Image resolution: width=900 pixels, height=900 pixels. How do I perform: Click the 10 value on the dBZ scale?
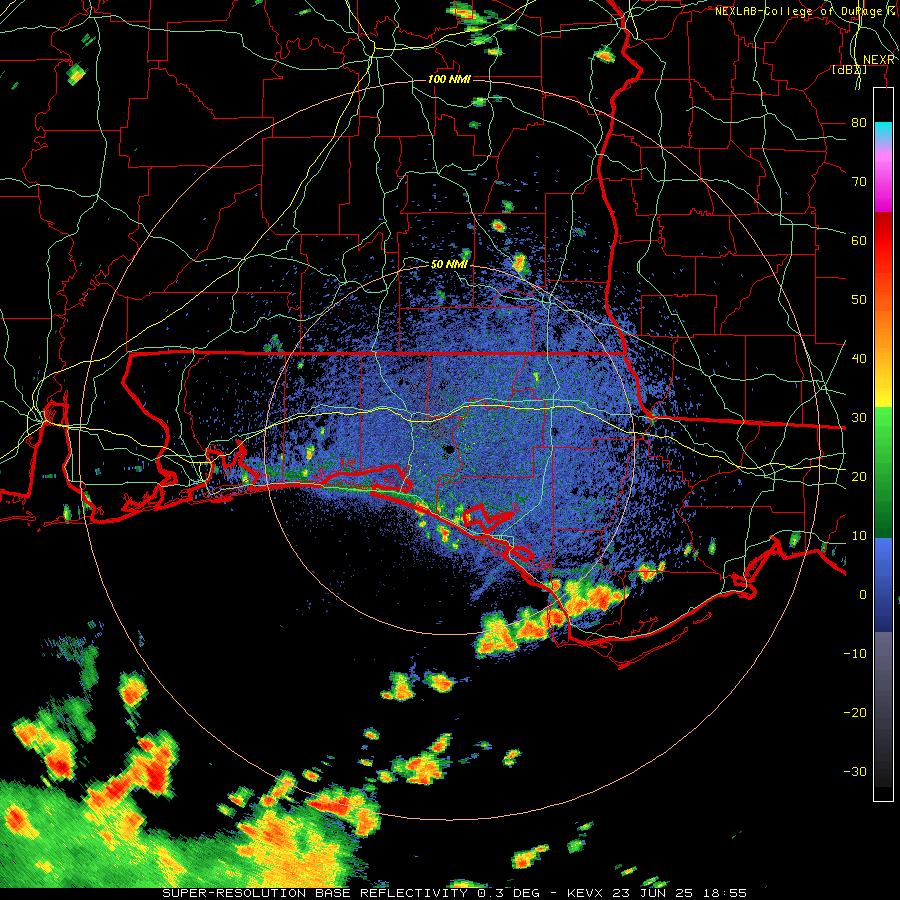tap(859, 536)
